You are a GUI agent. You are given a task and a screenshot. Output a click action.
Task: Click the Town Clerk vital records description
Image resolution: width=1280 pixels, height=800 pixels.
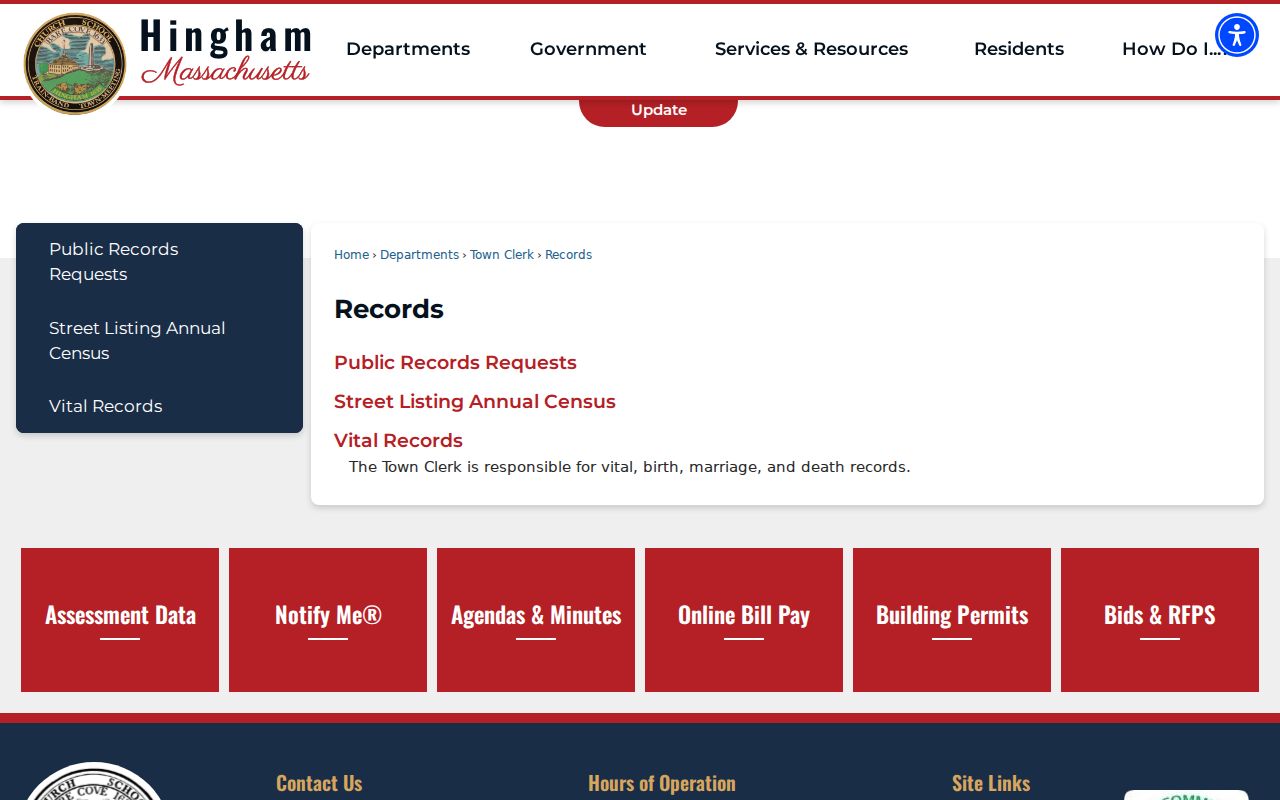click(x=630, y=467)
